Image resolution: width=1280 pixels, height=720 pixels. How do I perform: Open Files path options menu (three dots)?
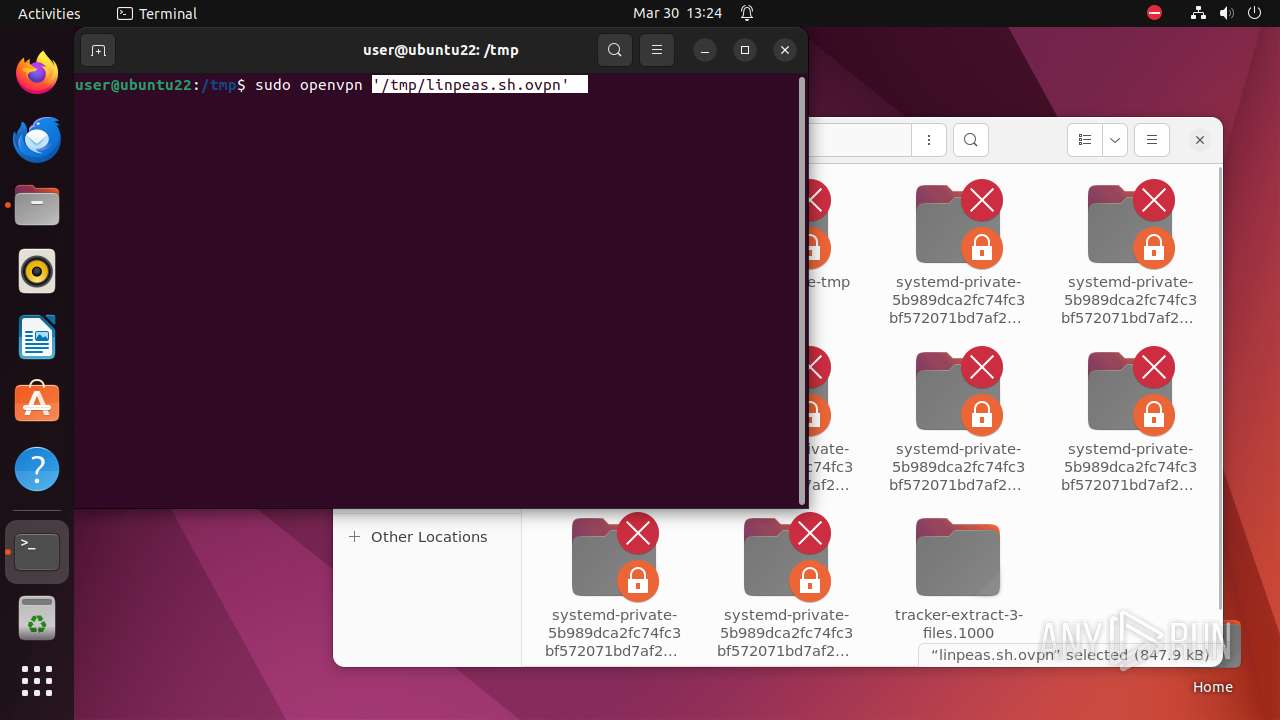pos(929,140)
